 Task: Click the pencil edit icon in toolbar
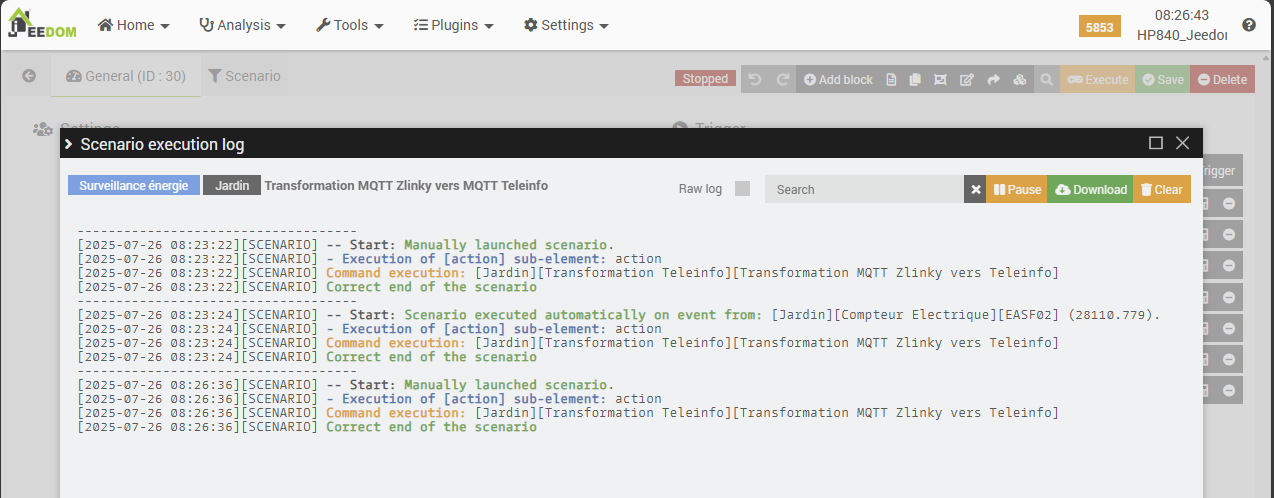pos(967,80)
